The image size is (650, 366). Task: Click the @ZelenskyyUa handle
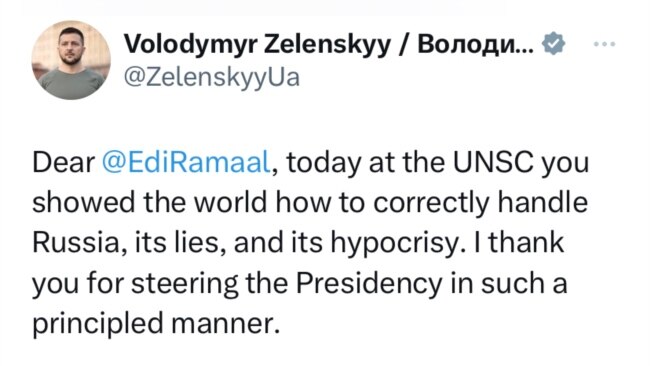coord(211,78)
